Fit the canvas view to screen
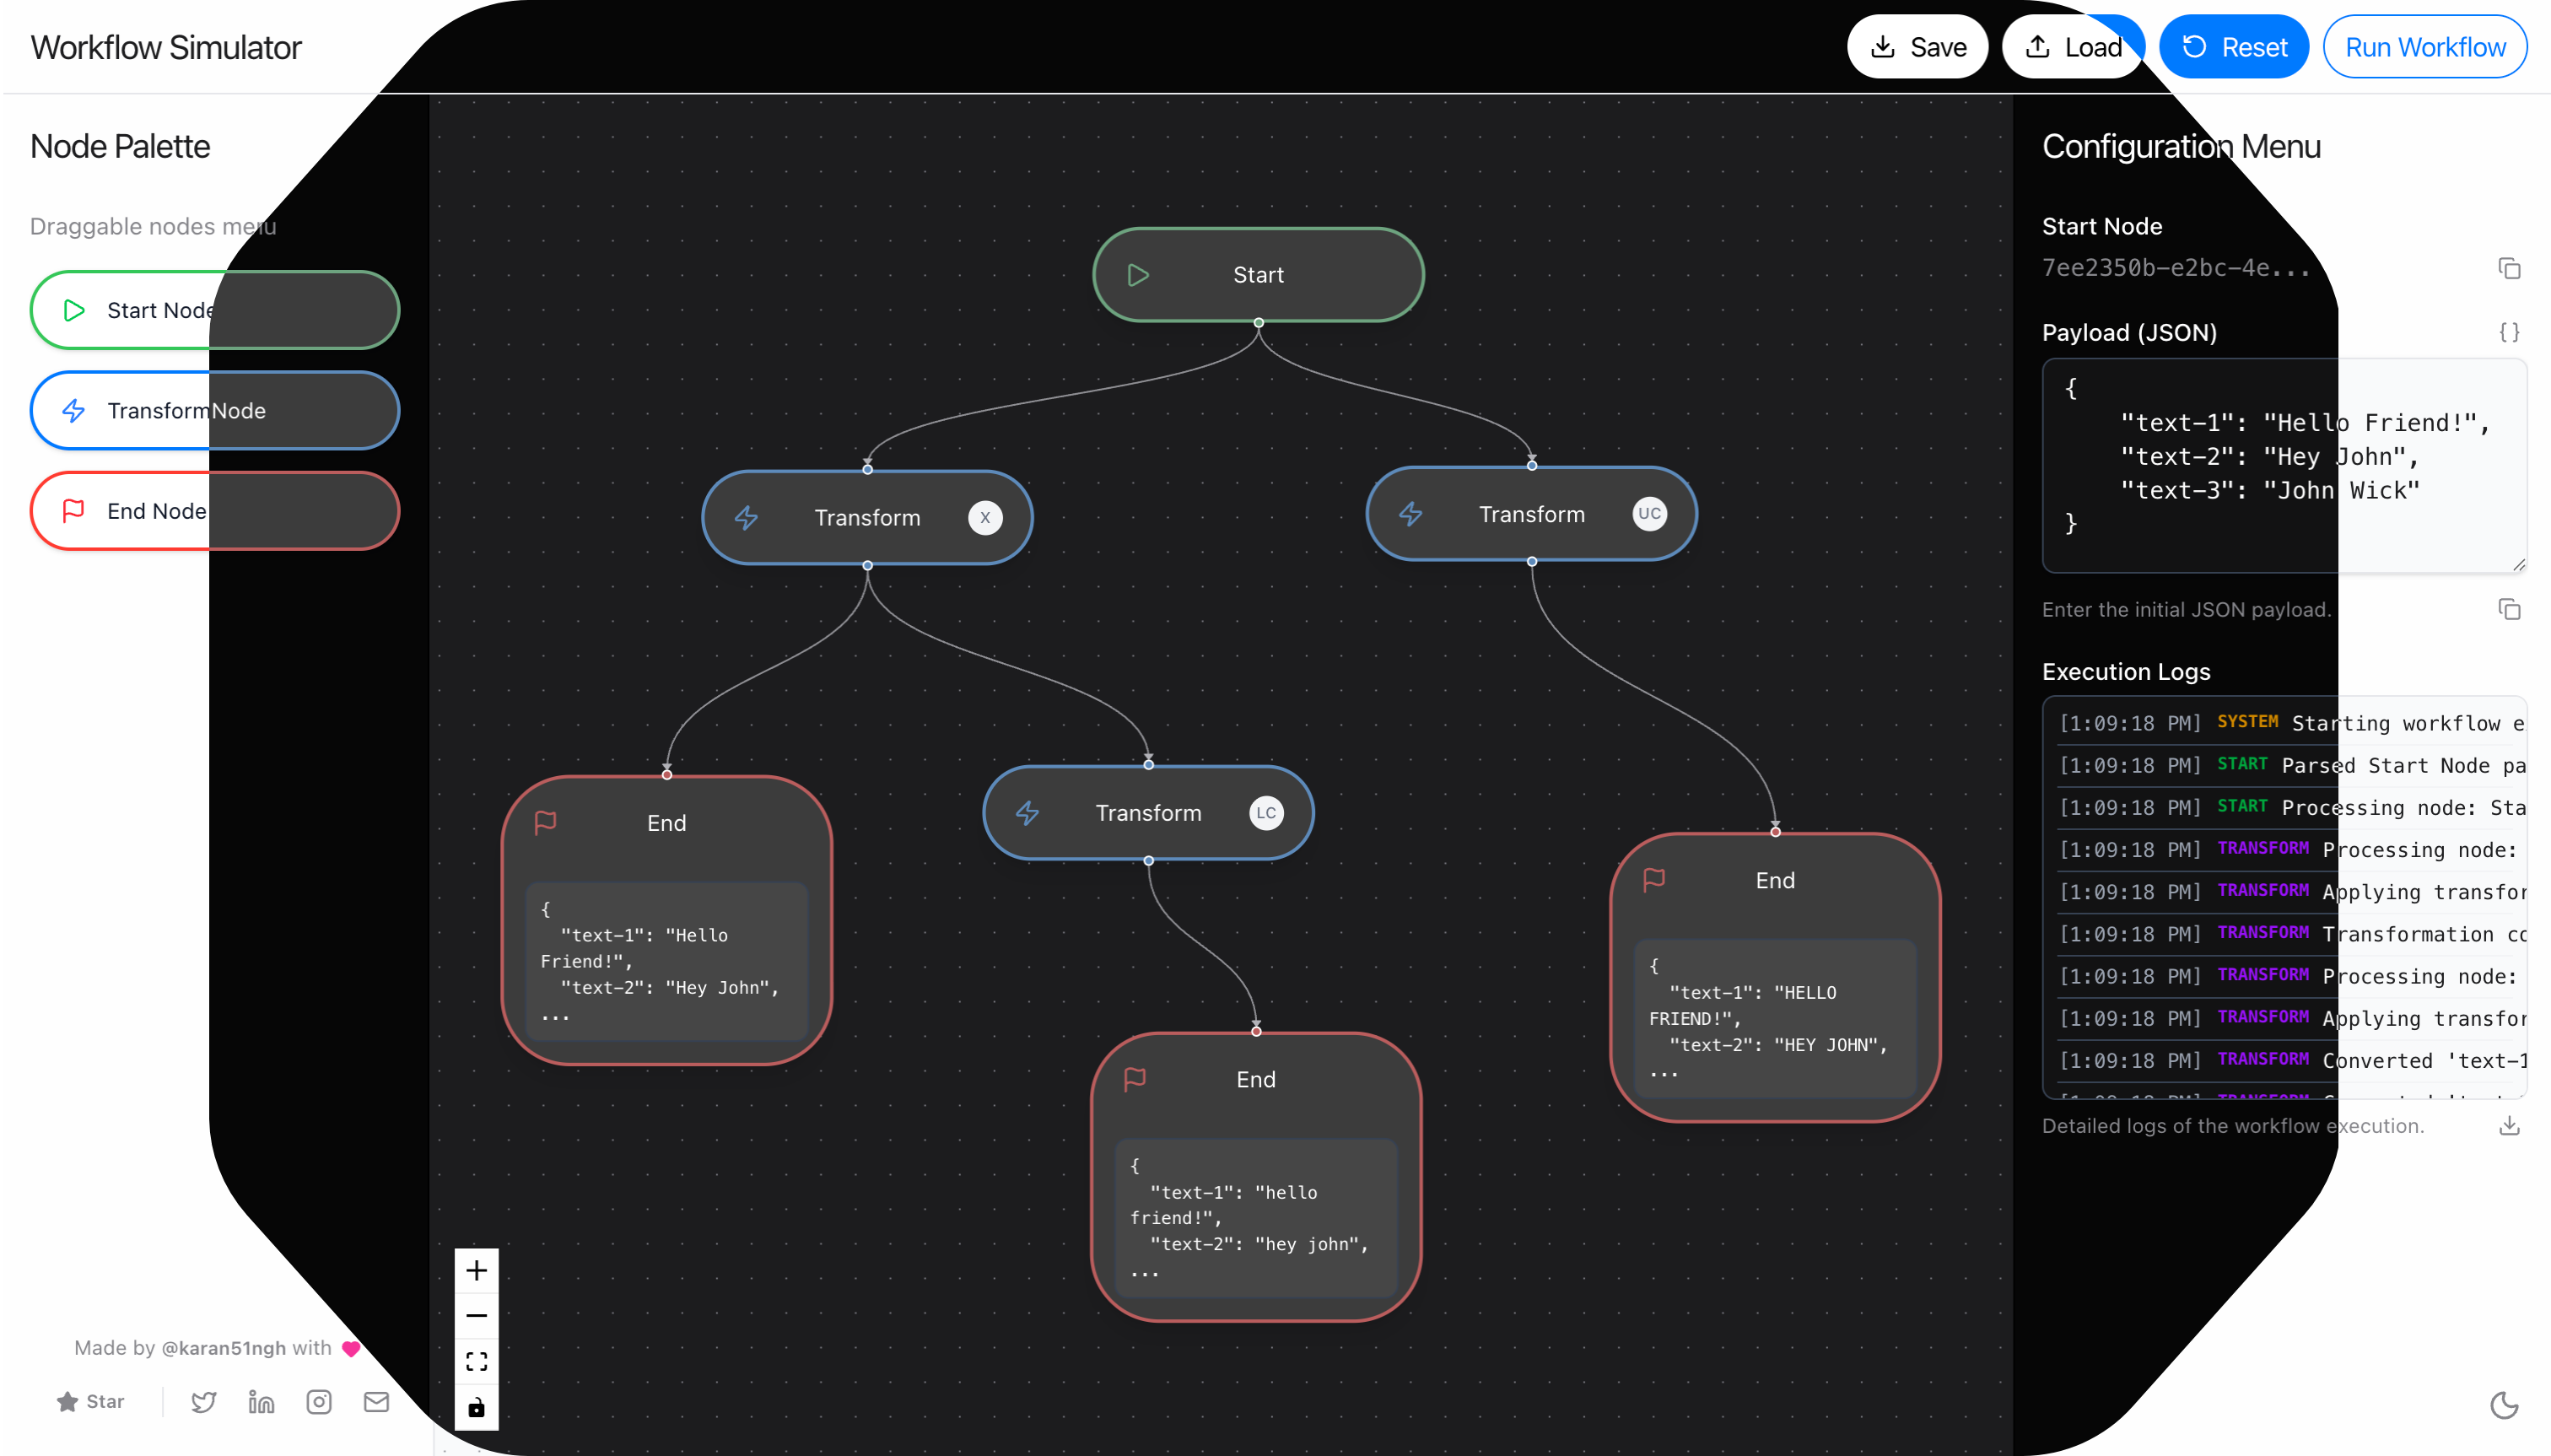The width and height of the screenshot is (2551, 1456). (476, 1361)
